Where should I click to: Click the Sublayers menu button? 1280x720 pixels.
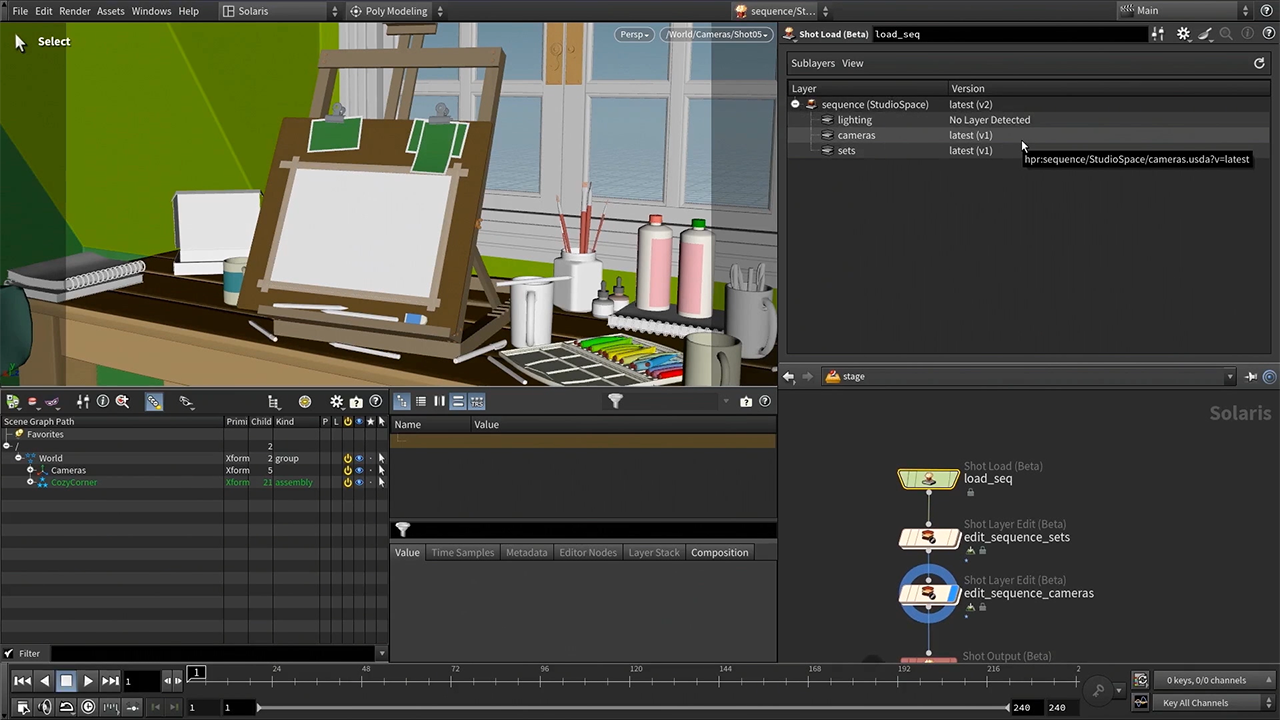pyautogui.click(x=812, y=63)
